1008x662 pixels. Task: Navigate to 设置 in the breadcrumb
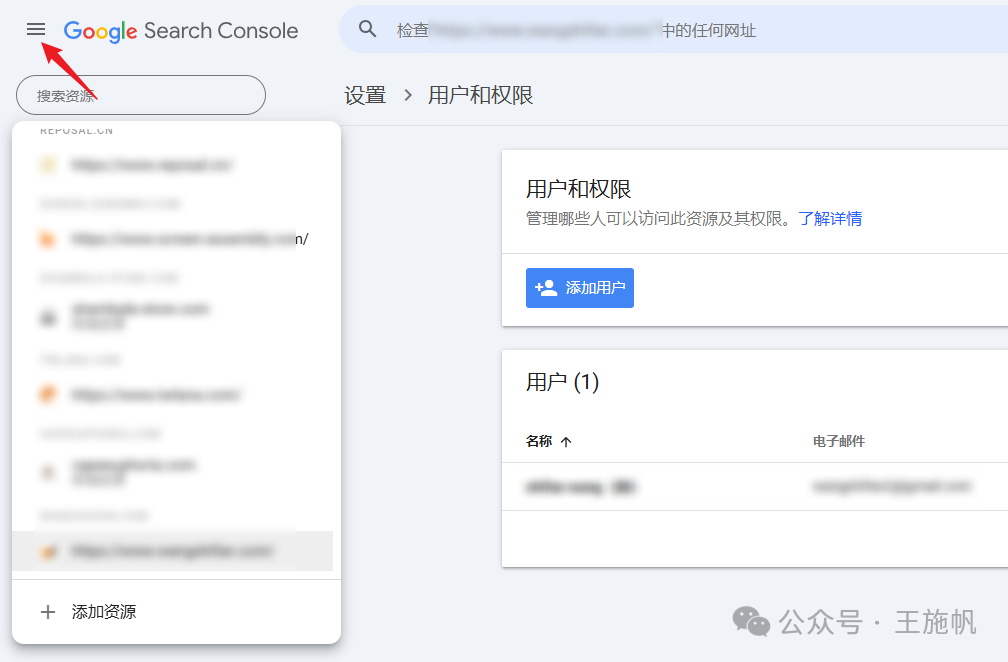click(x=364, y=94)
